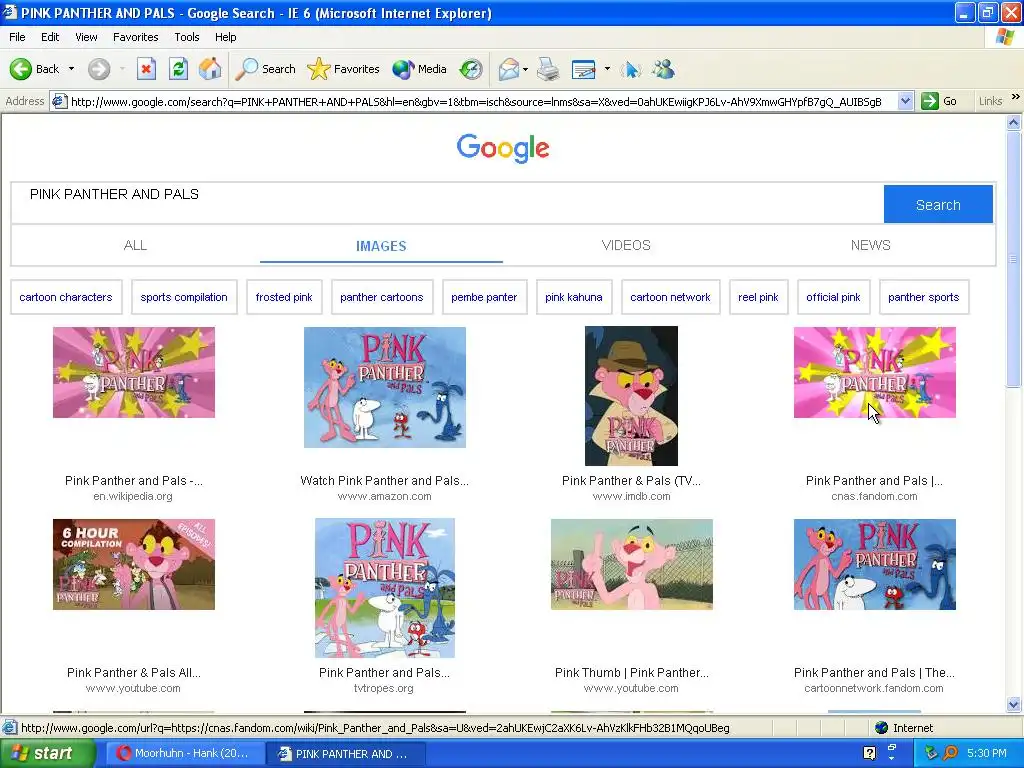Image resolution: width=1024 pixels, height=768 pixels.
Task: Click the scrollbar down arrow
Action: [x=1014, y=704]
